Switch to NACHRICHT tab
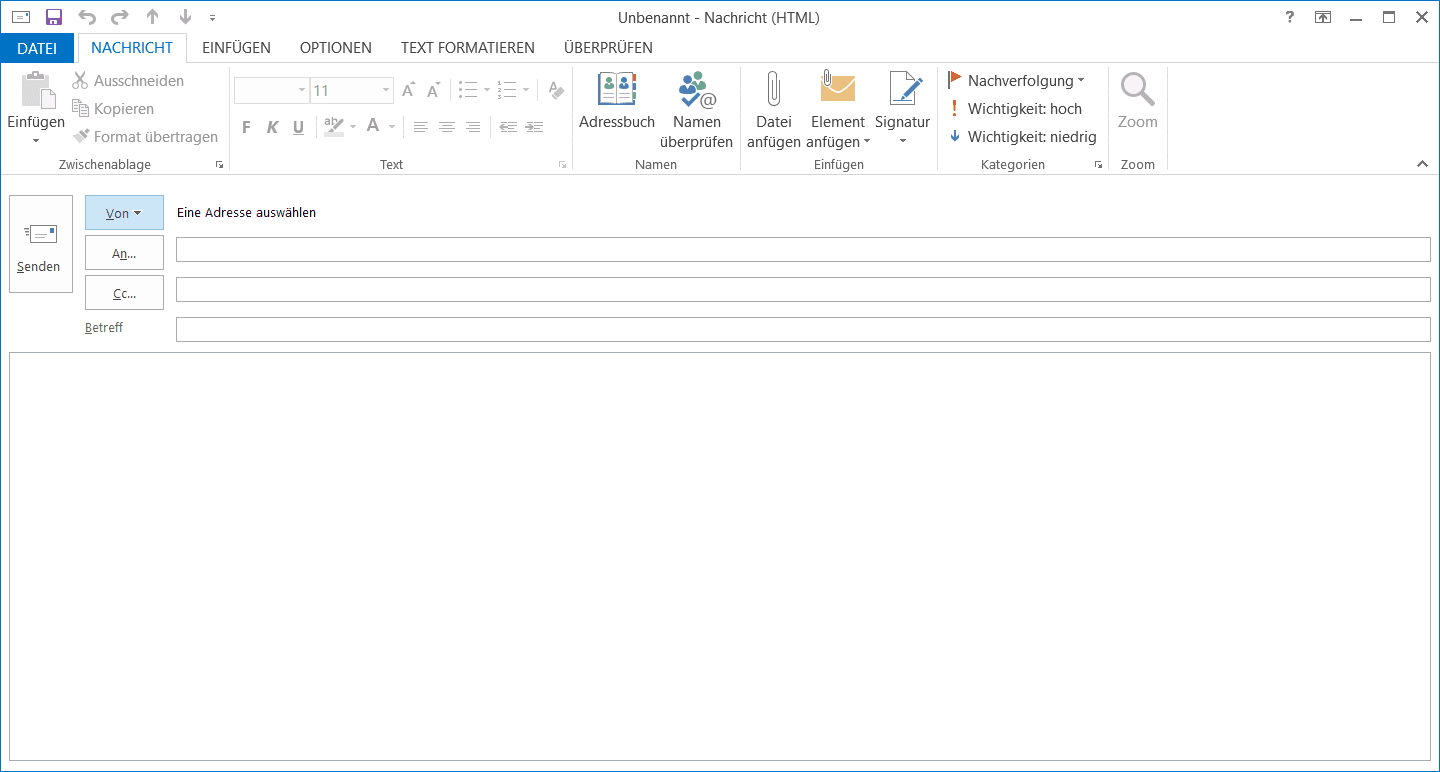 pyautogui.click(x=132, y=48)
